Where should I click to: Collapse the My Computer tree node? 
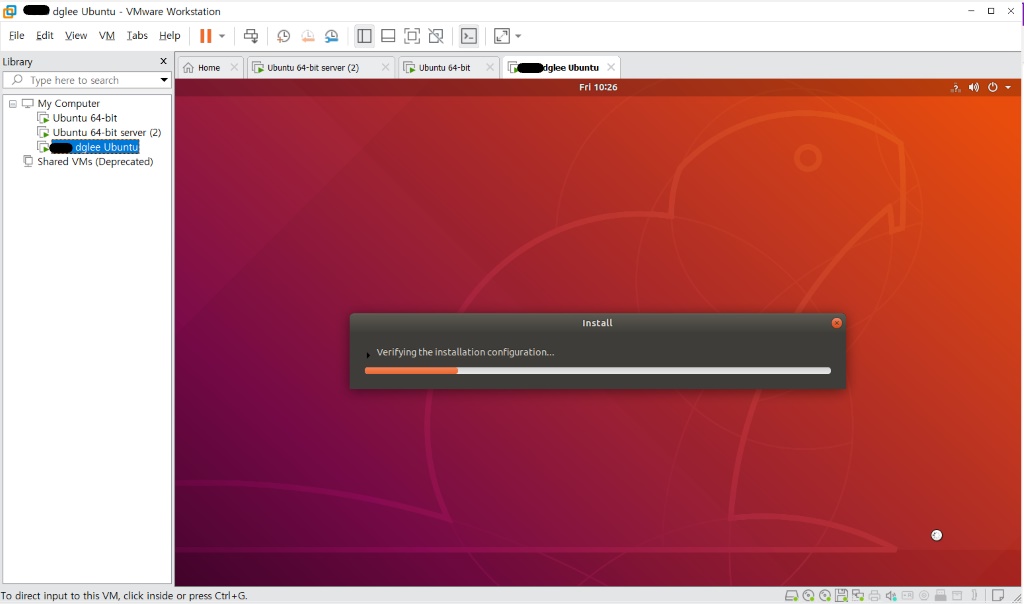pos(12,104)
